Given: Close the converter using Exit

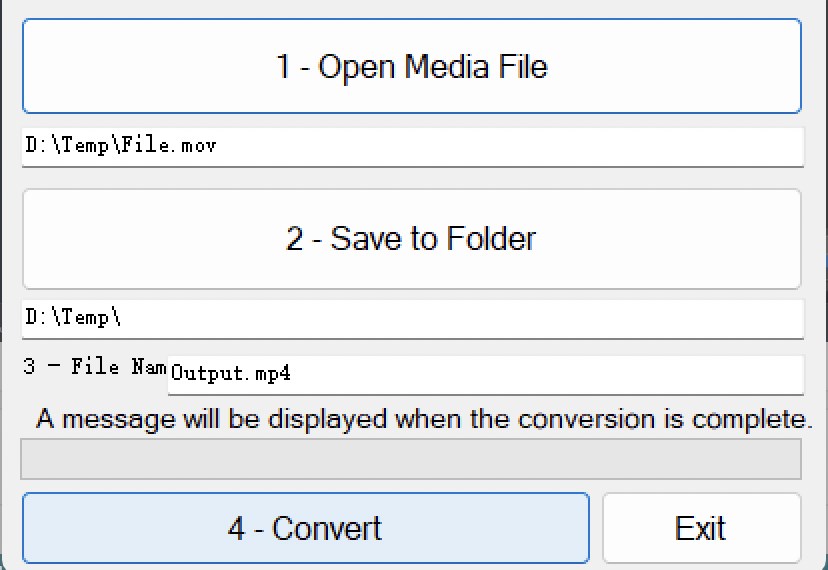Looking at the screenshot, I should [x=701, y=527].
